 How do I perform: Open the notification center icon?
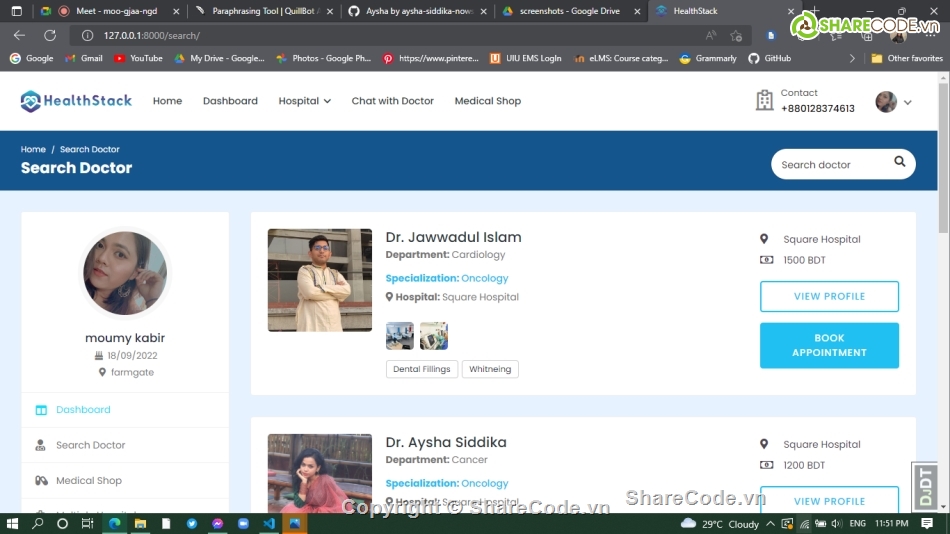point(927,524)
